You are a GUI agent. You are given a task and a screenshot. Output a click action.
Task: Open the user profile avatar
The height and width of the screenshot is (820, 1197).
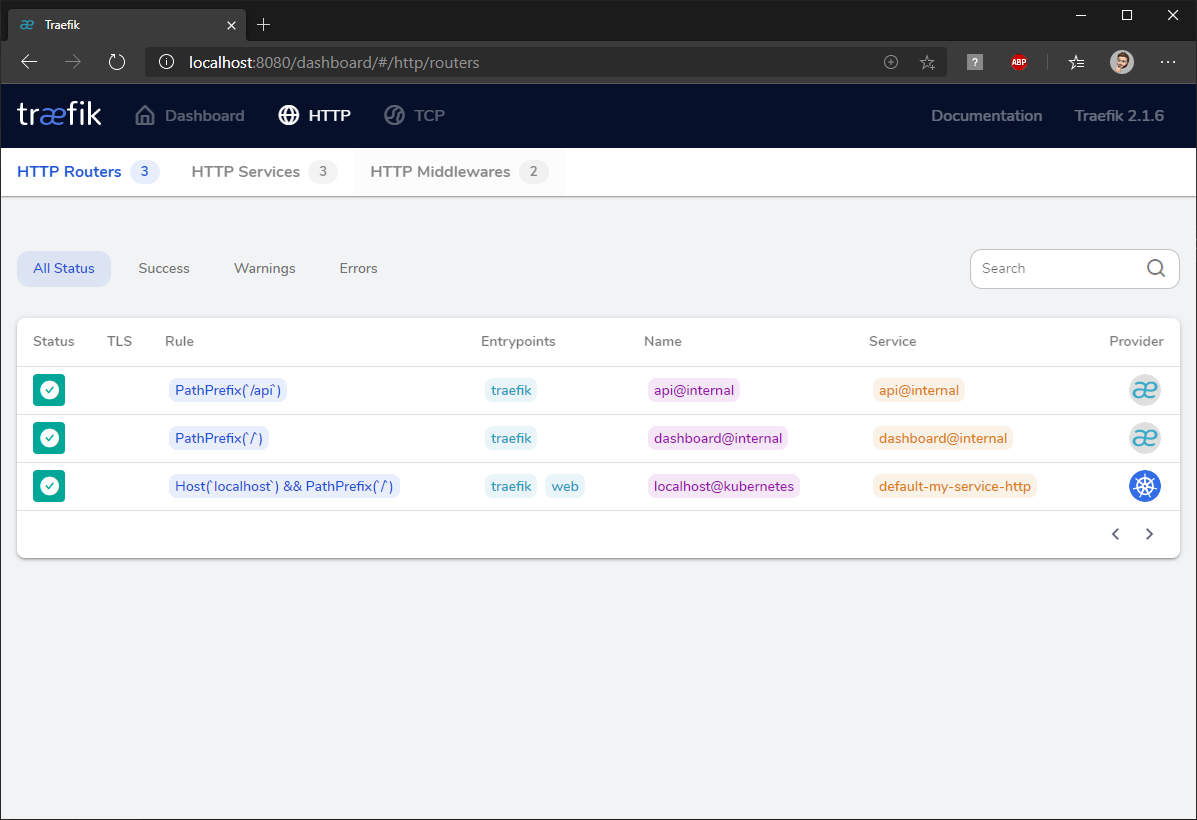(x=1121, y=62)
